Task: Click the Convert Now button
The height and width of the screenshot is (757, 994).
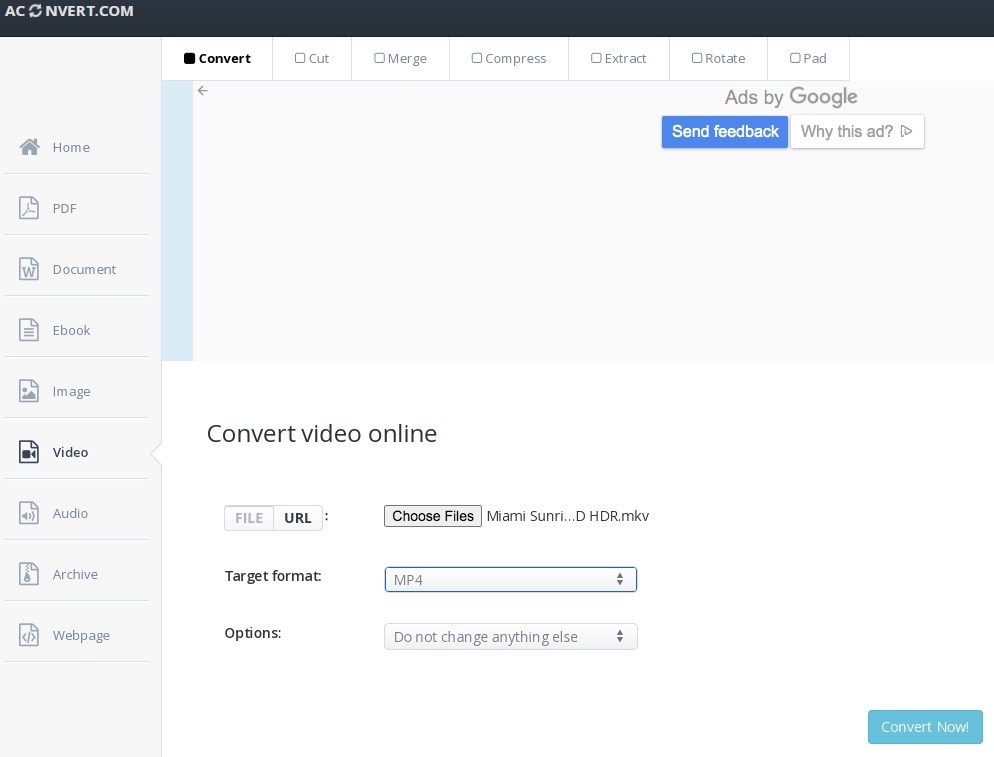Action: point(925,727)
